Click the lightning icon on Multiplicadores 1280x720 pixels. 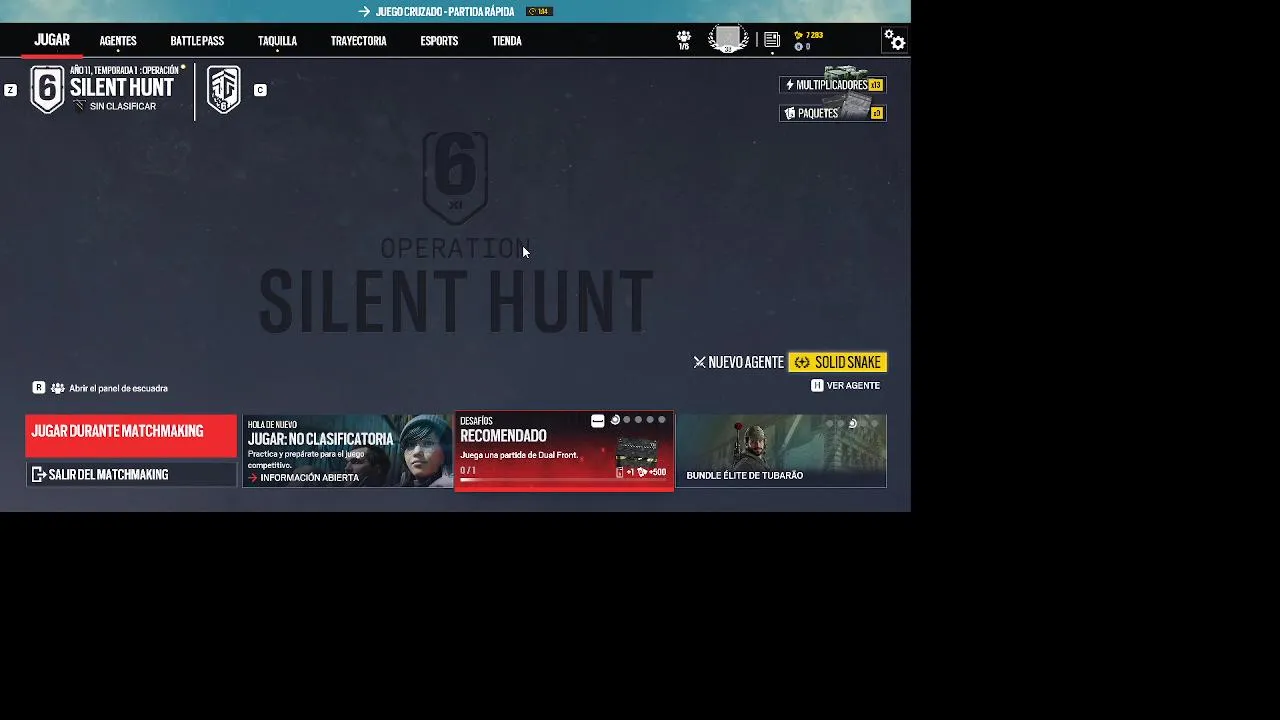click(x=790, y=85)
